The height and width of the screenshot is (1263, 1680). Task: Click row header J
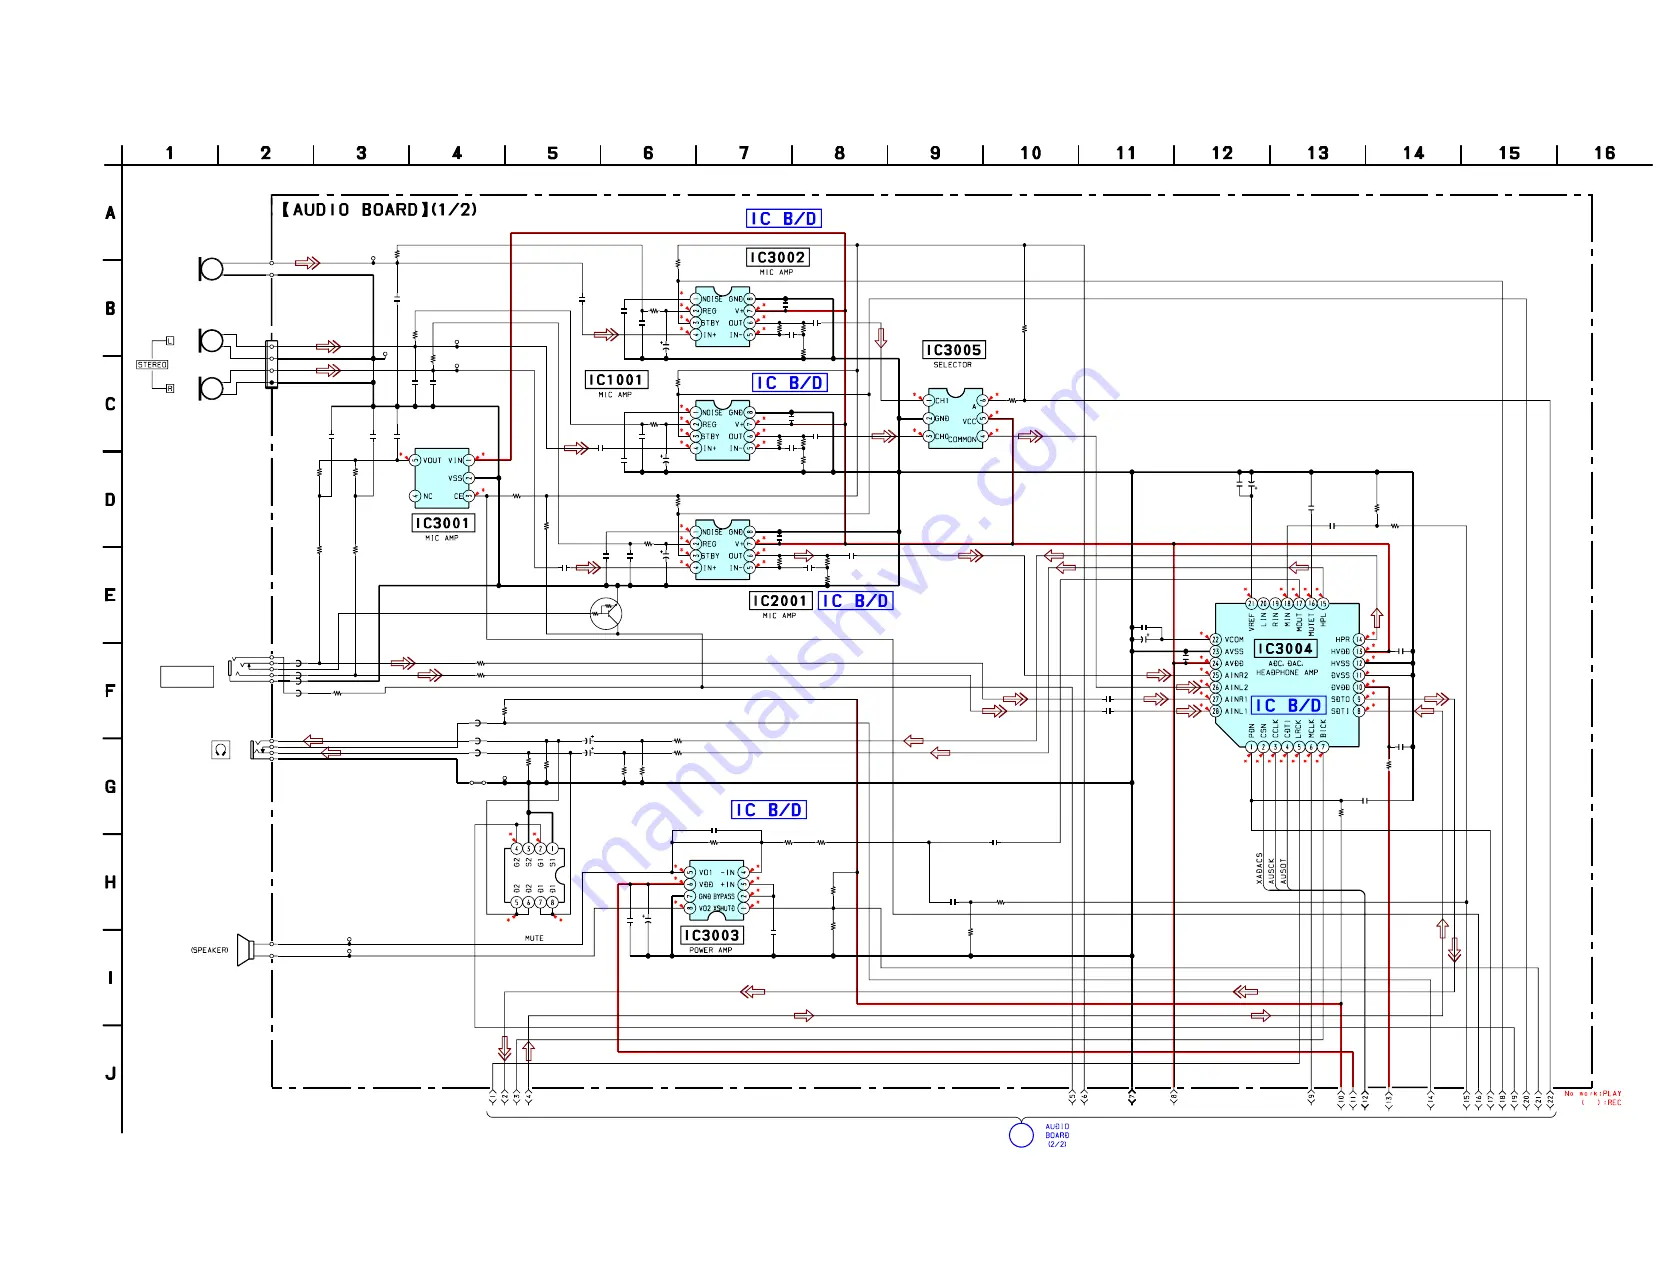[x=110, y=1074]
